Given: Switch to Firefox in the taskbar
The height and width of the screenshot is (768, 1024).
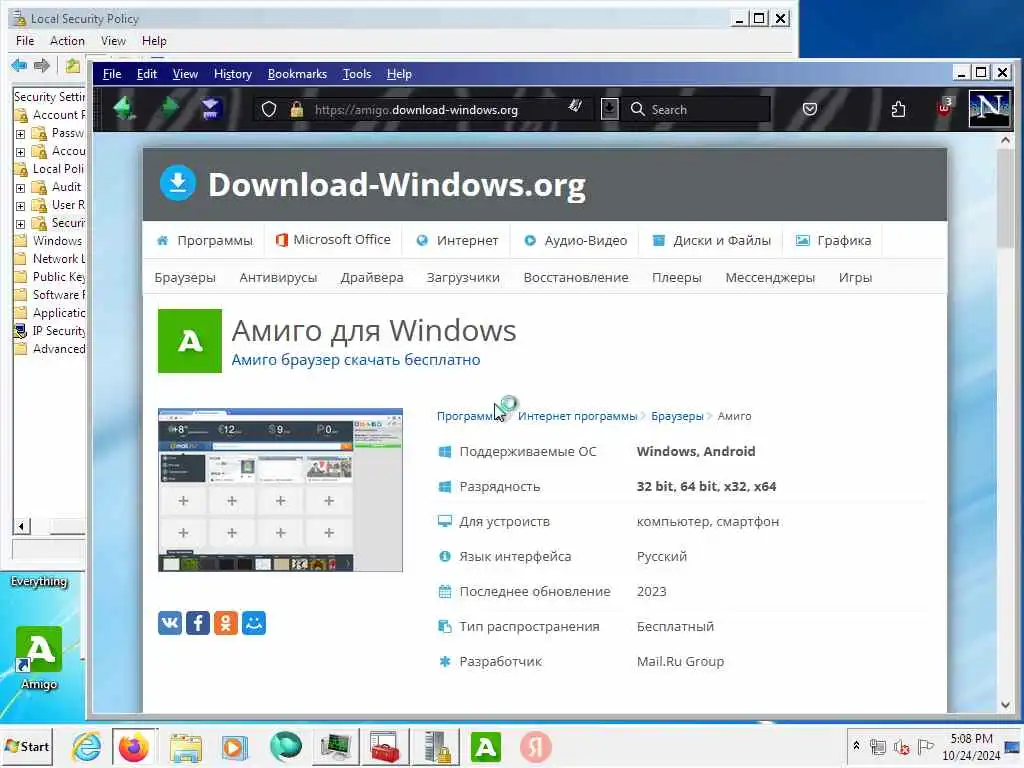Looking at the screenshot, I should pyautogui.click(x=134, y=747).
